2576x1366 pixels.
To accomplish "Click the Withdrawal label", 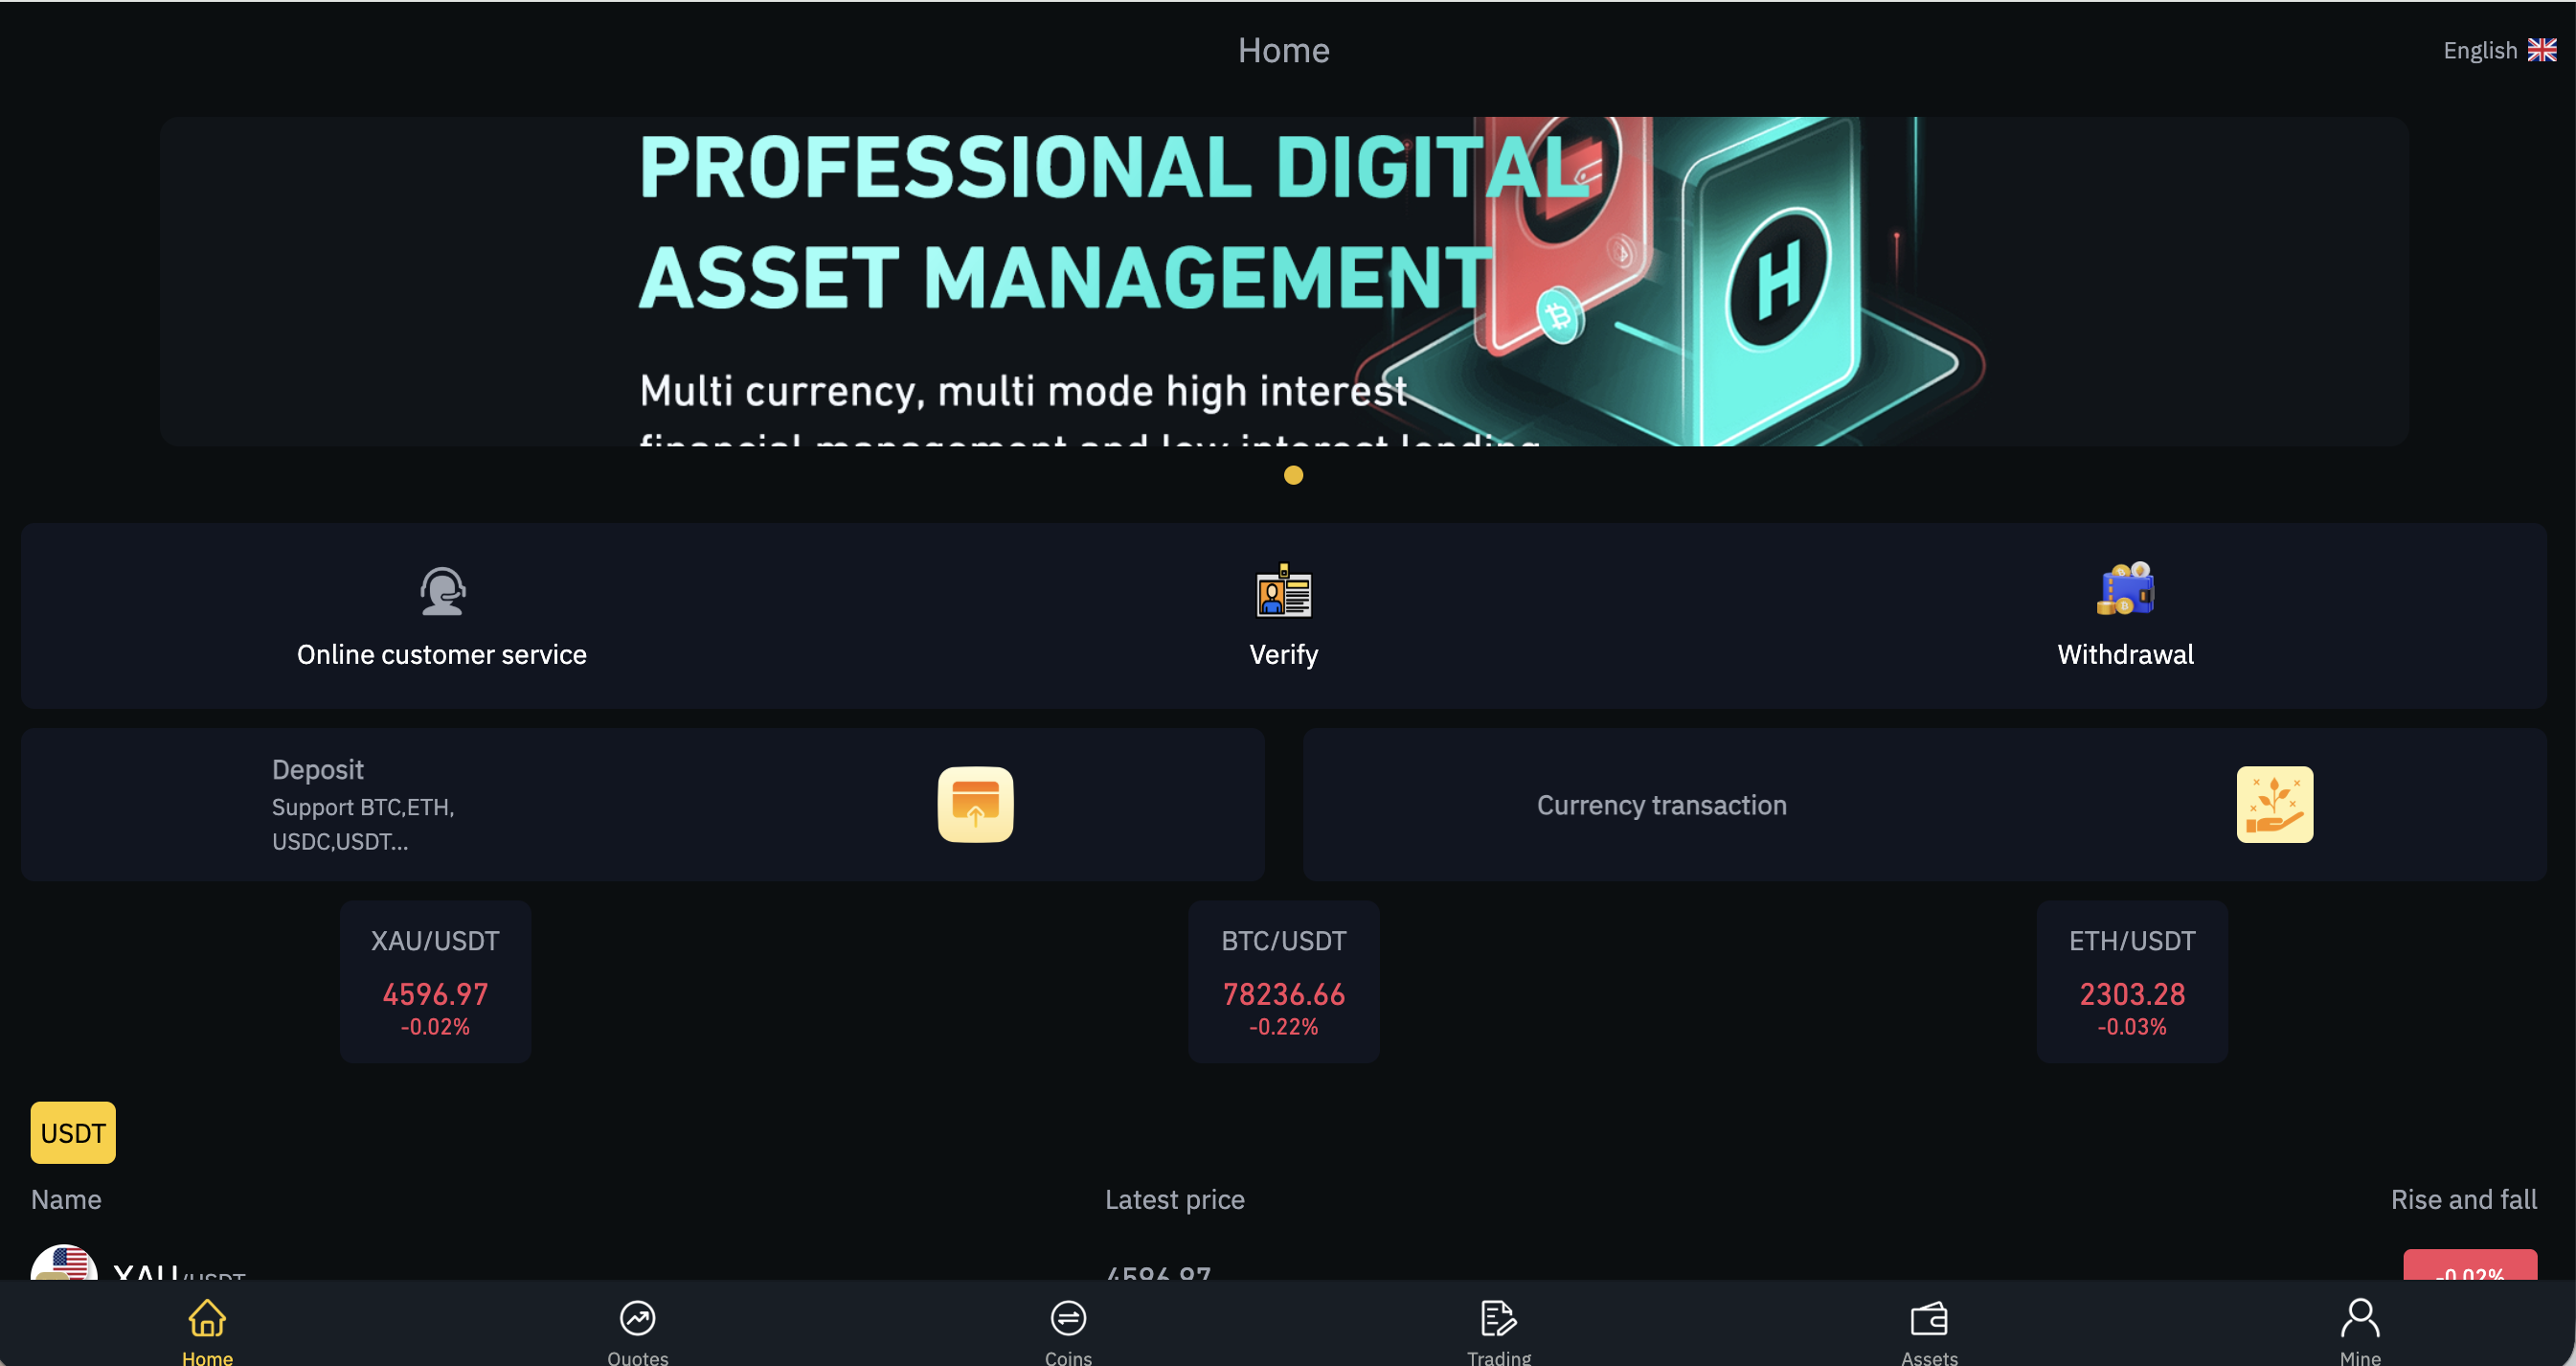I will tap(2126, 654).
